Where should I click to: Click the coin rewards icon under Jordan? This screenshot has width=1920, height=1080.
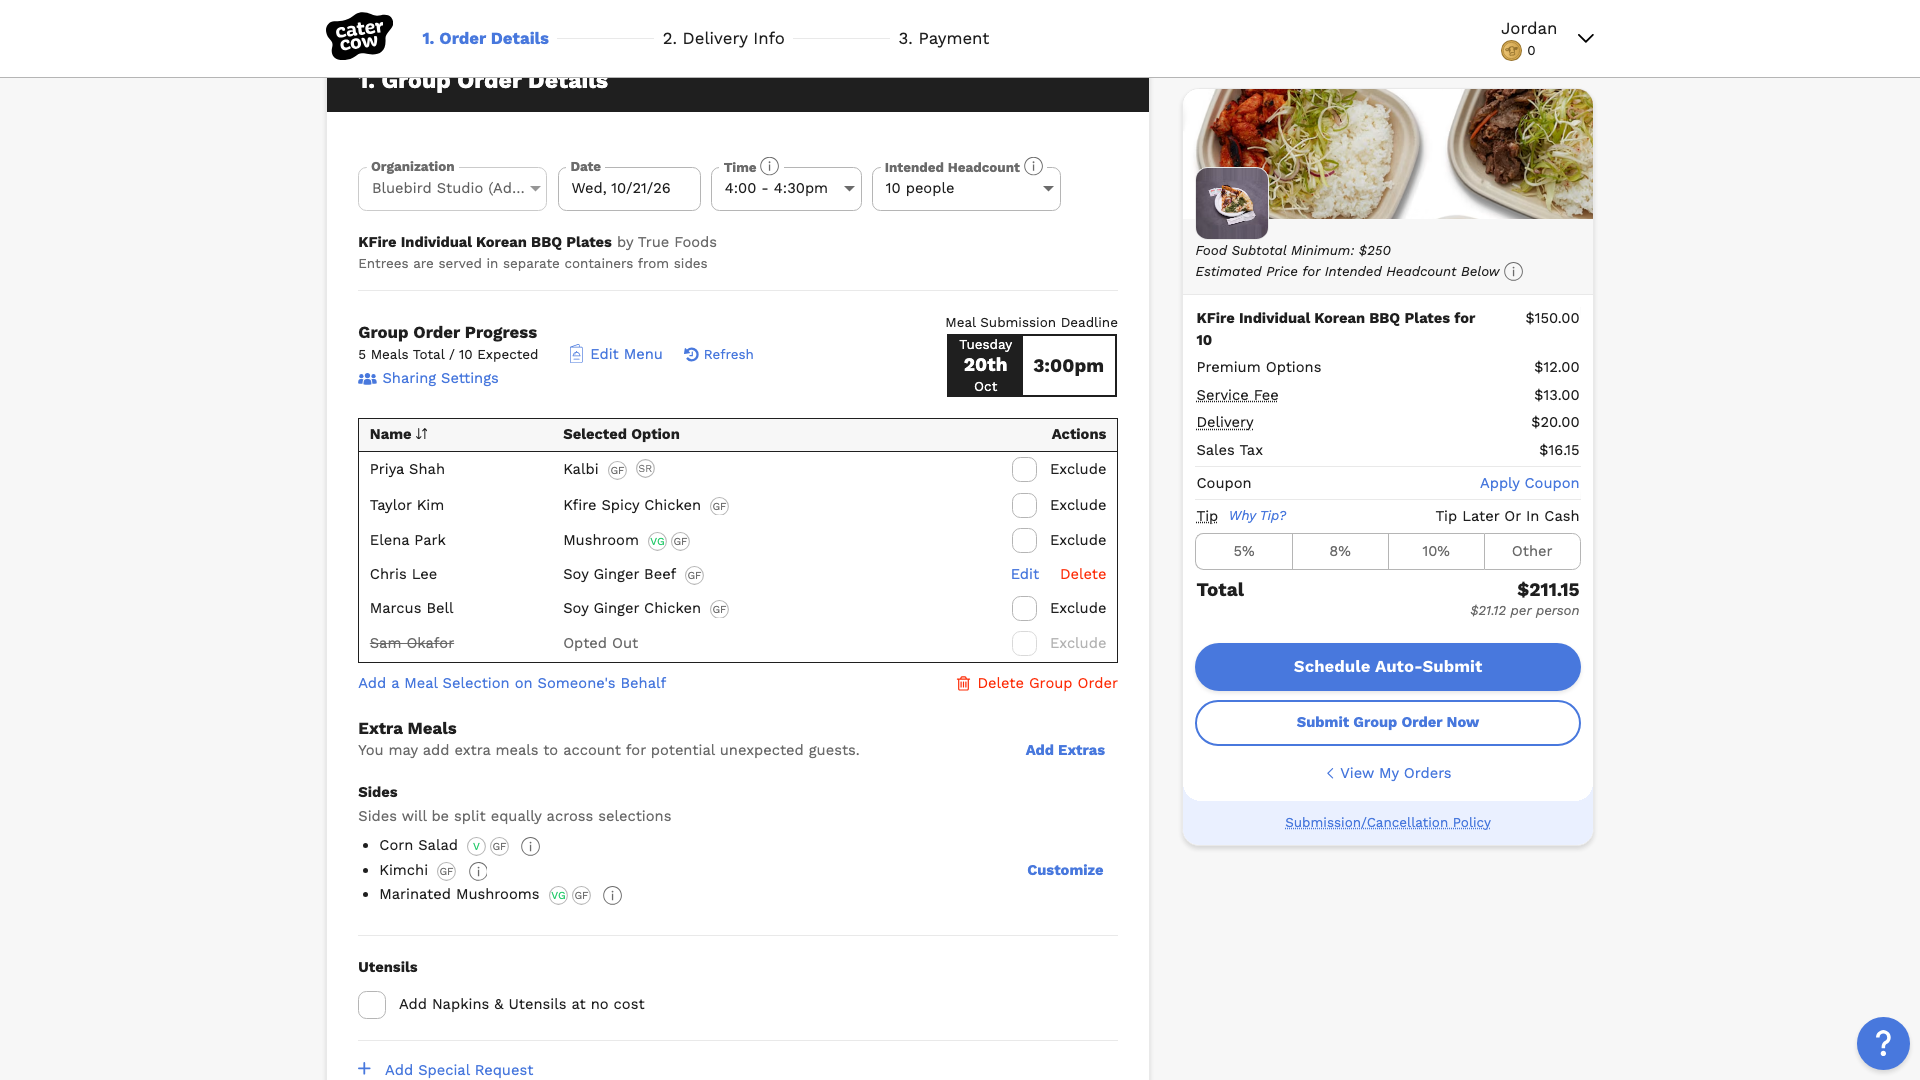pos(1511,50)
